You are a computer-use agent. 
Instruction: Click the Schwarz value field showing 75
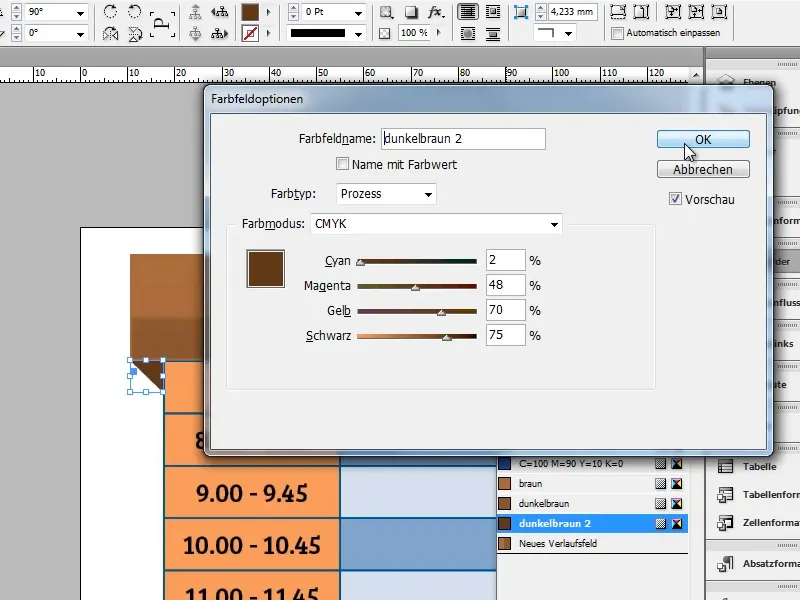tap(506, 335)
